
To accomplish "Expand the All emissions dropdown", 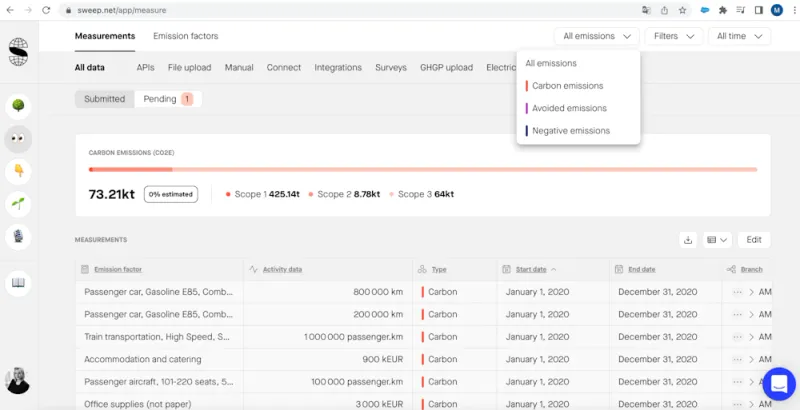I will [597, 36].
